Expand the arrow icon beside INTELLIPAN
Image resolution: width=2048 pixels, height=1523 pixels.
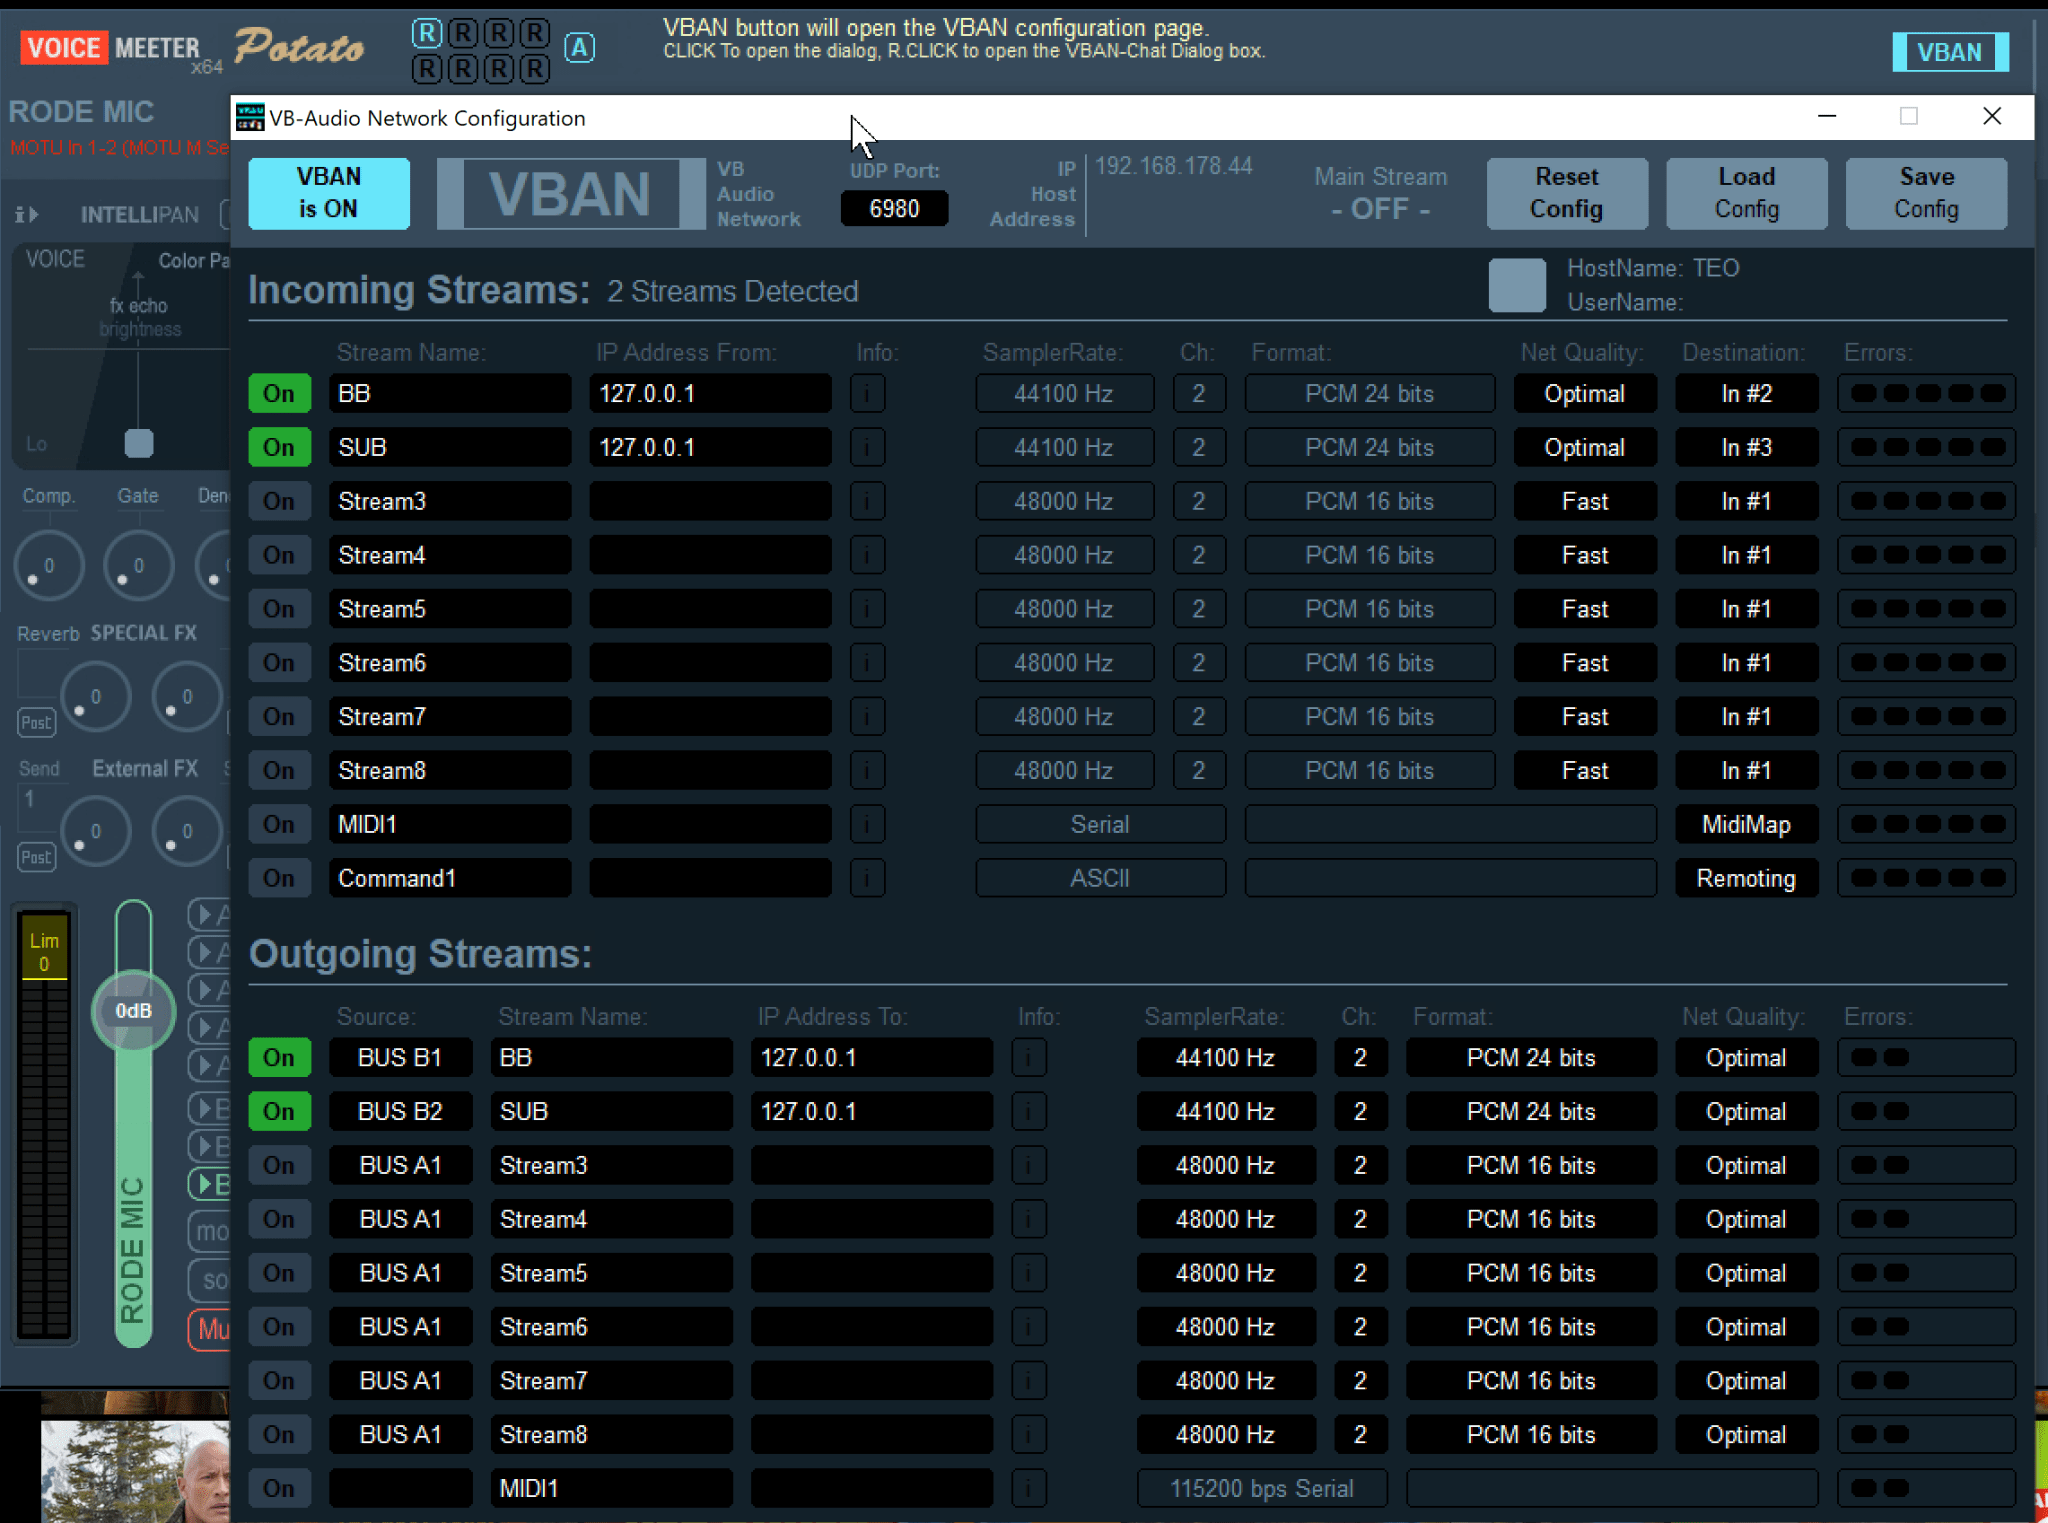point(27,214)
